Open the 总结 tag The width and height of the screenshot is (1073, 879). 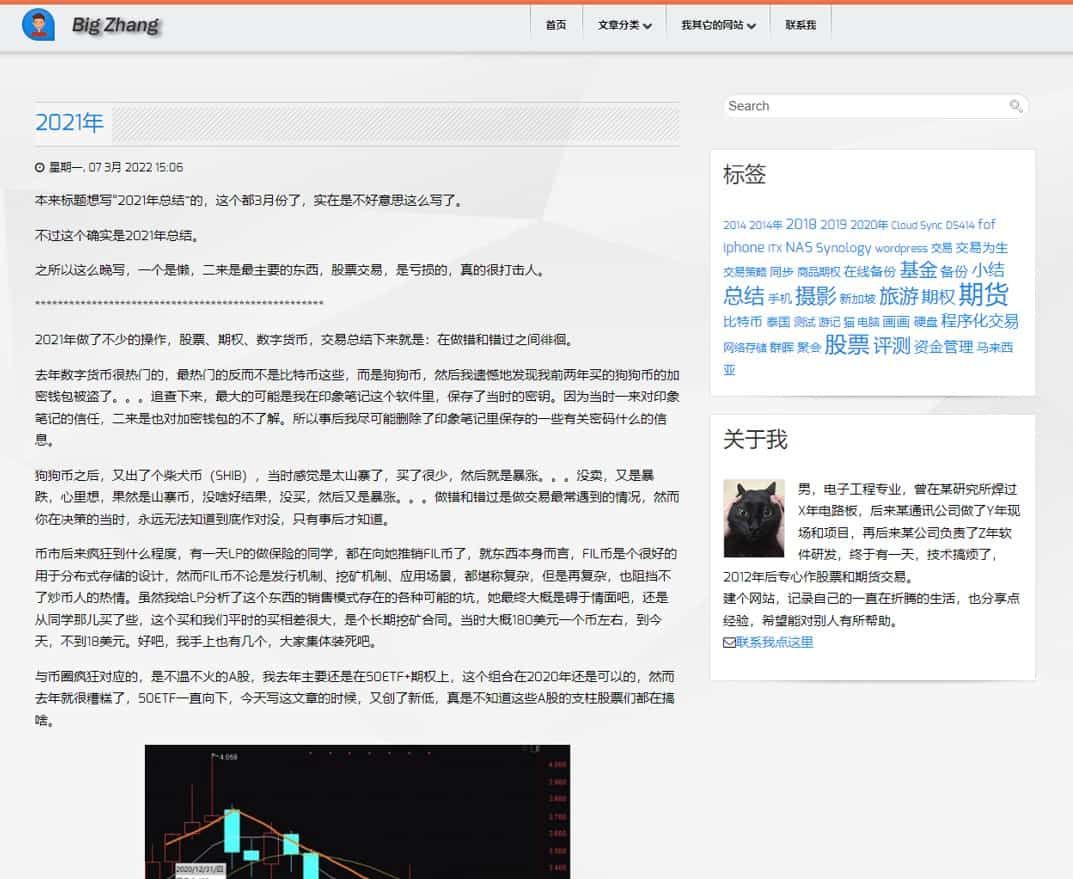pos(744,296)
